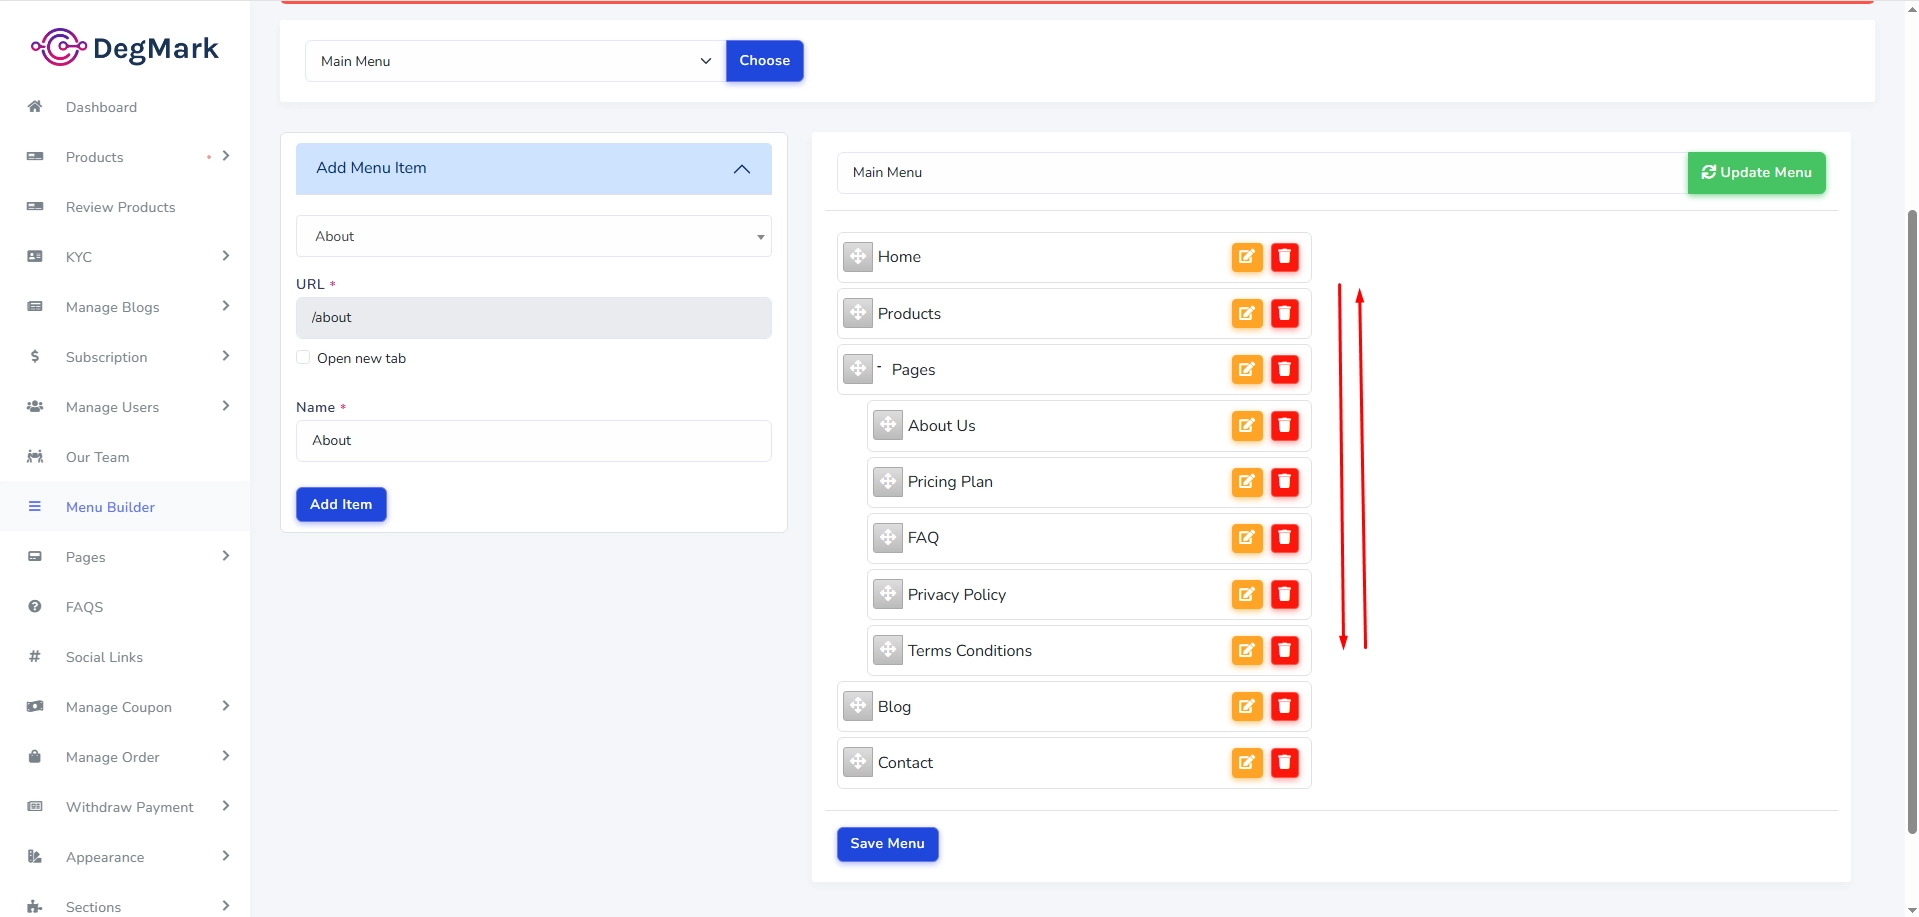The width and height of the screenshot is (1919, 917).
Task: Click the edit icon for Home
Action: click(1247, 257)
